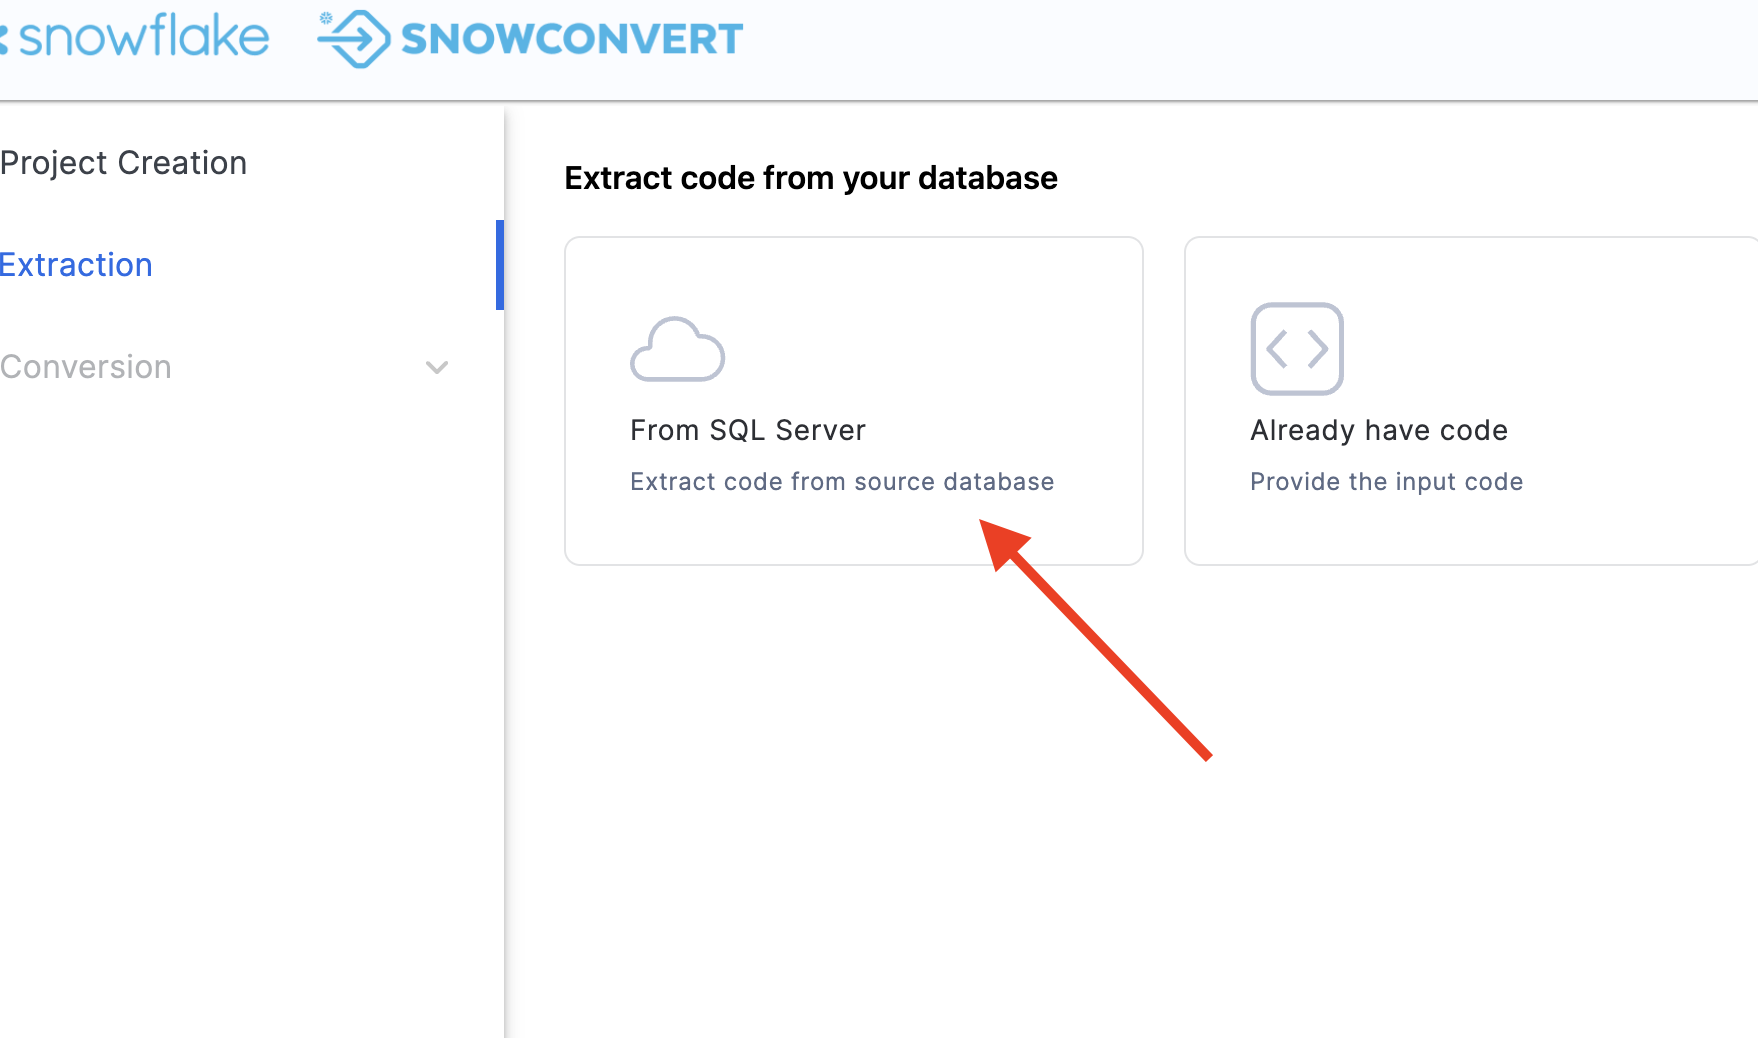1758x1038 pixels.
Task: Click the Provide the input code text
Action: coord(1386,481)
